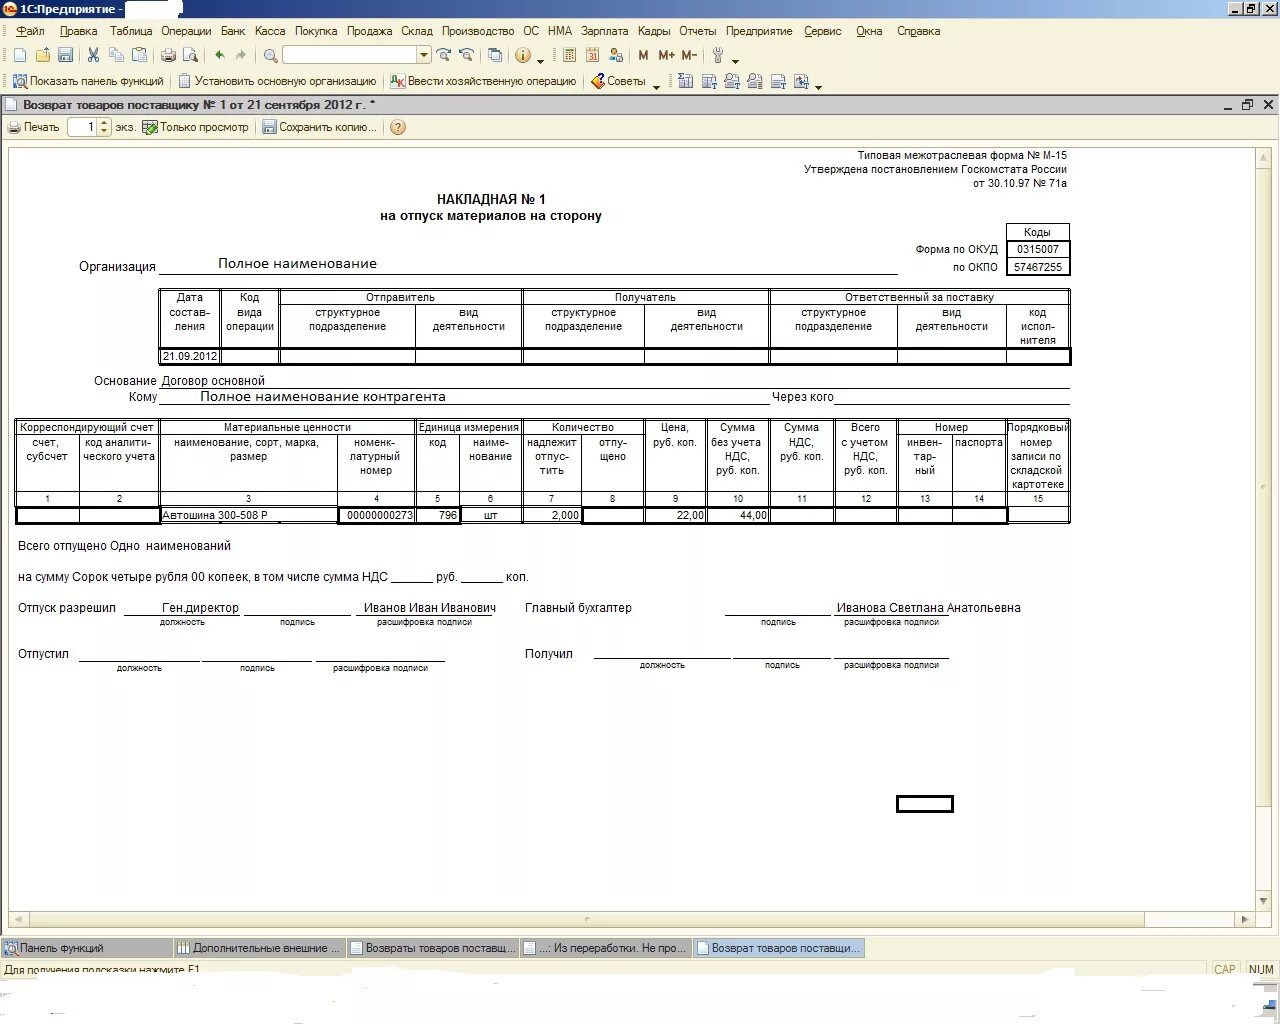The image size is (1280, 1024).
Task: Open the Продажа menu
Action: click(370, 31)
